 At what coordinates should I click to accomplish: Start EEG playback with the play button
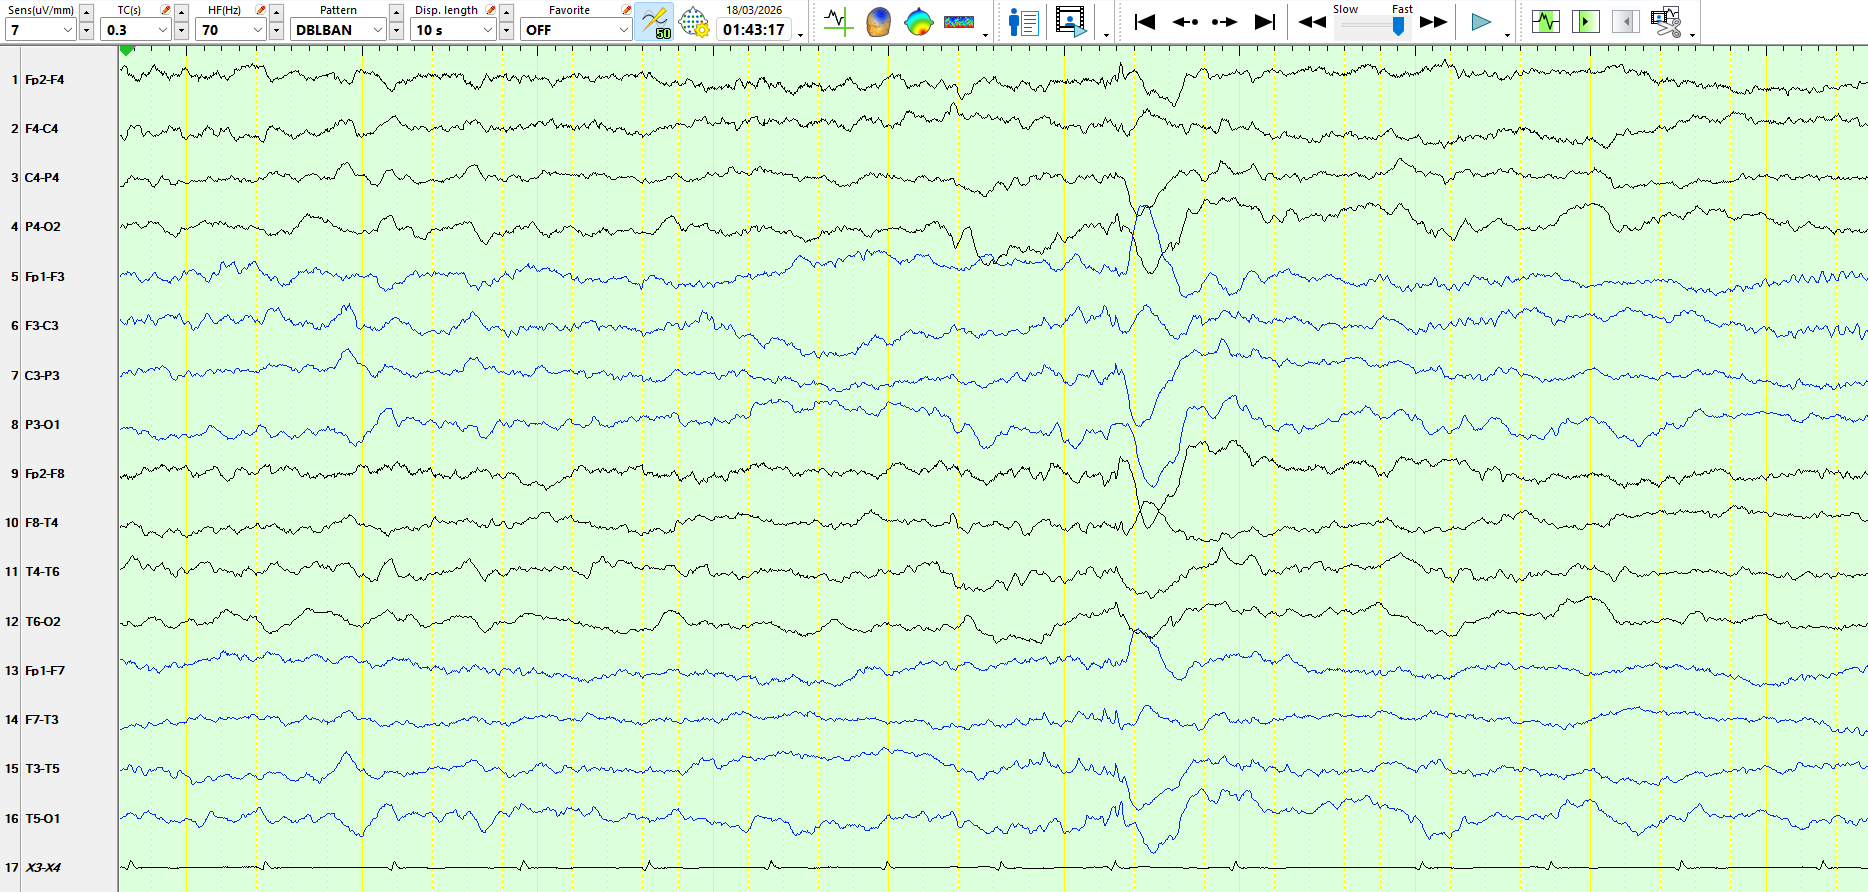[x=1481, y=21]
